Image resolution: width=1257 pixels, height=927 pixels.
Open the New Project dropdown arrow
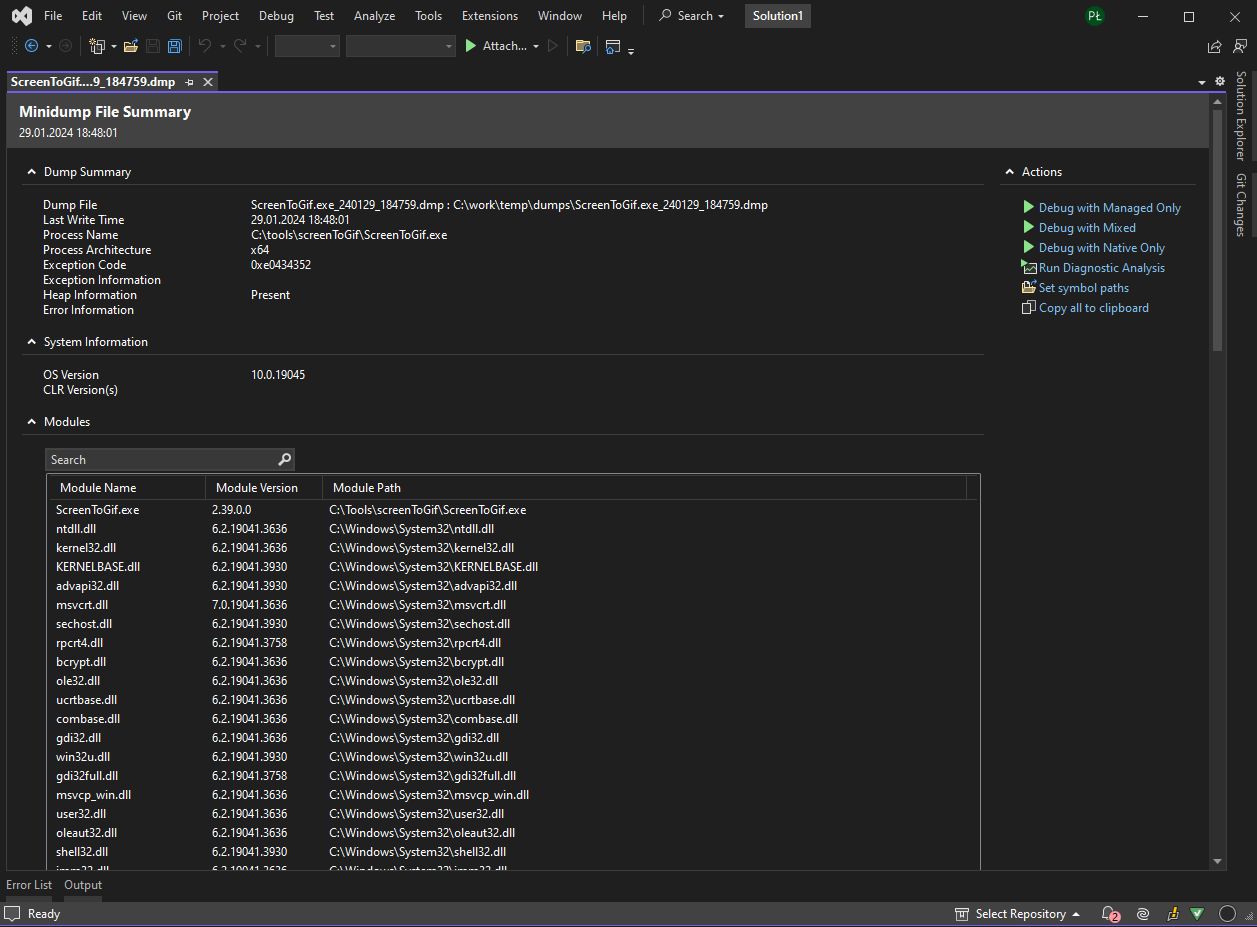pos(114,46)
